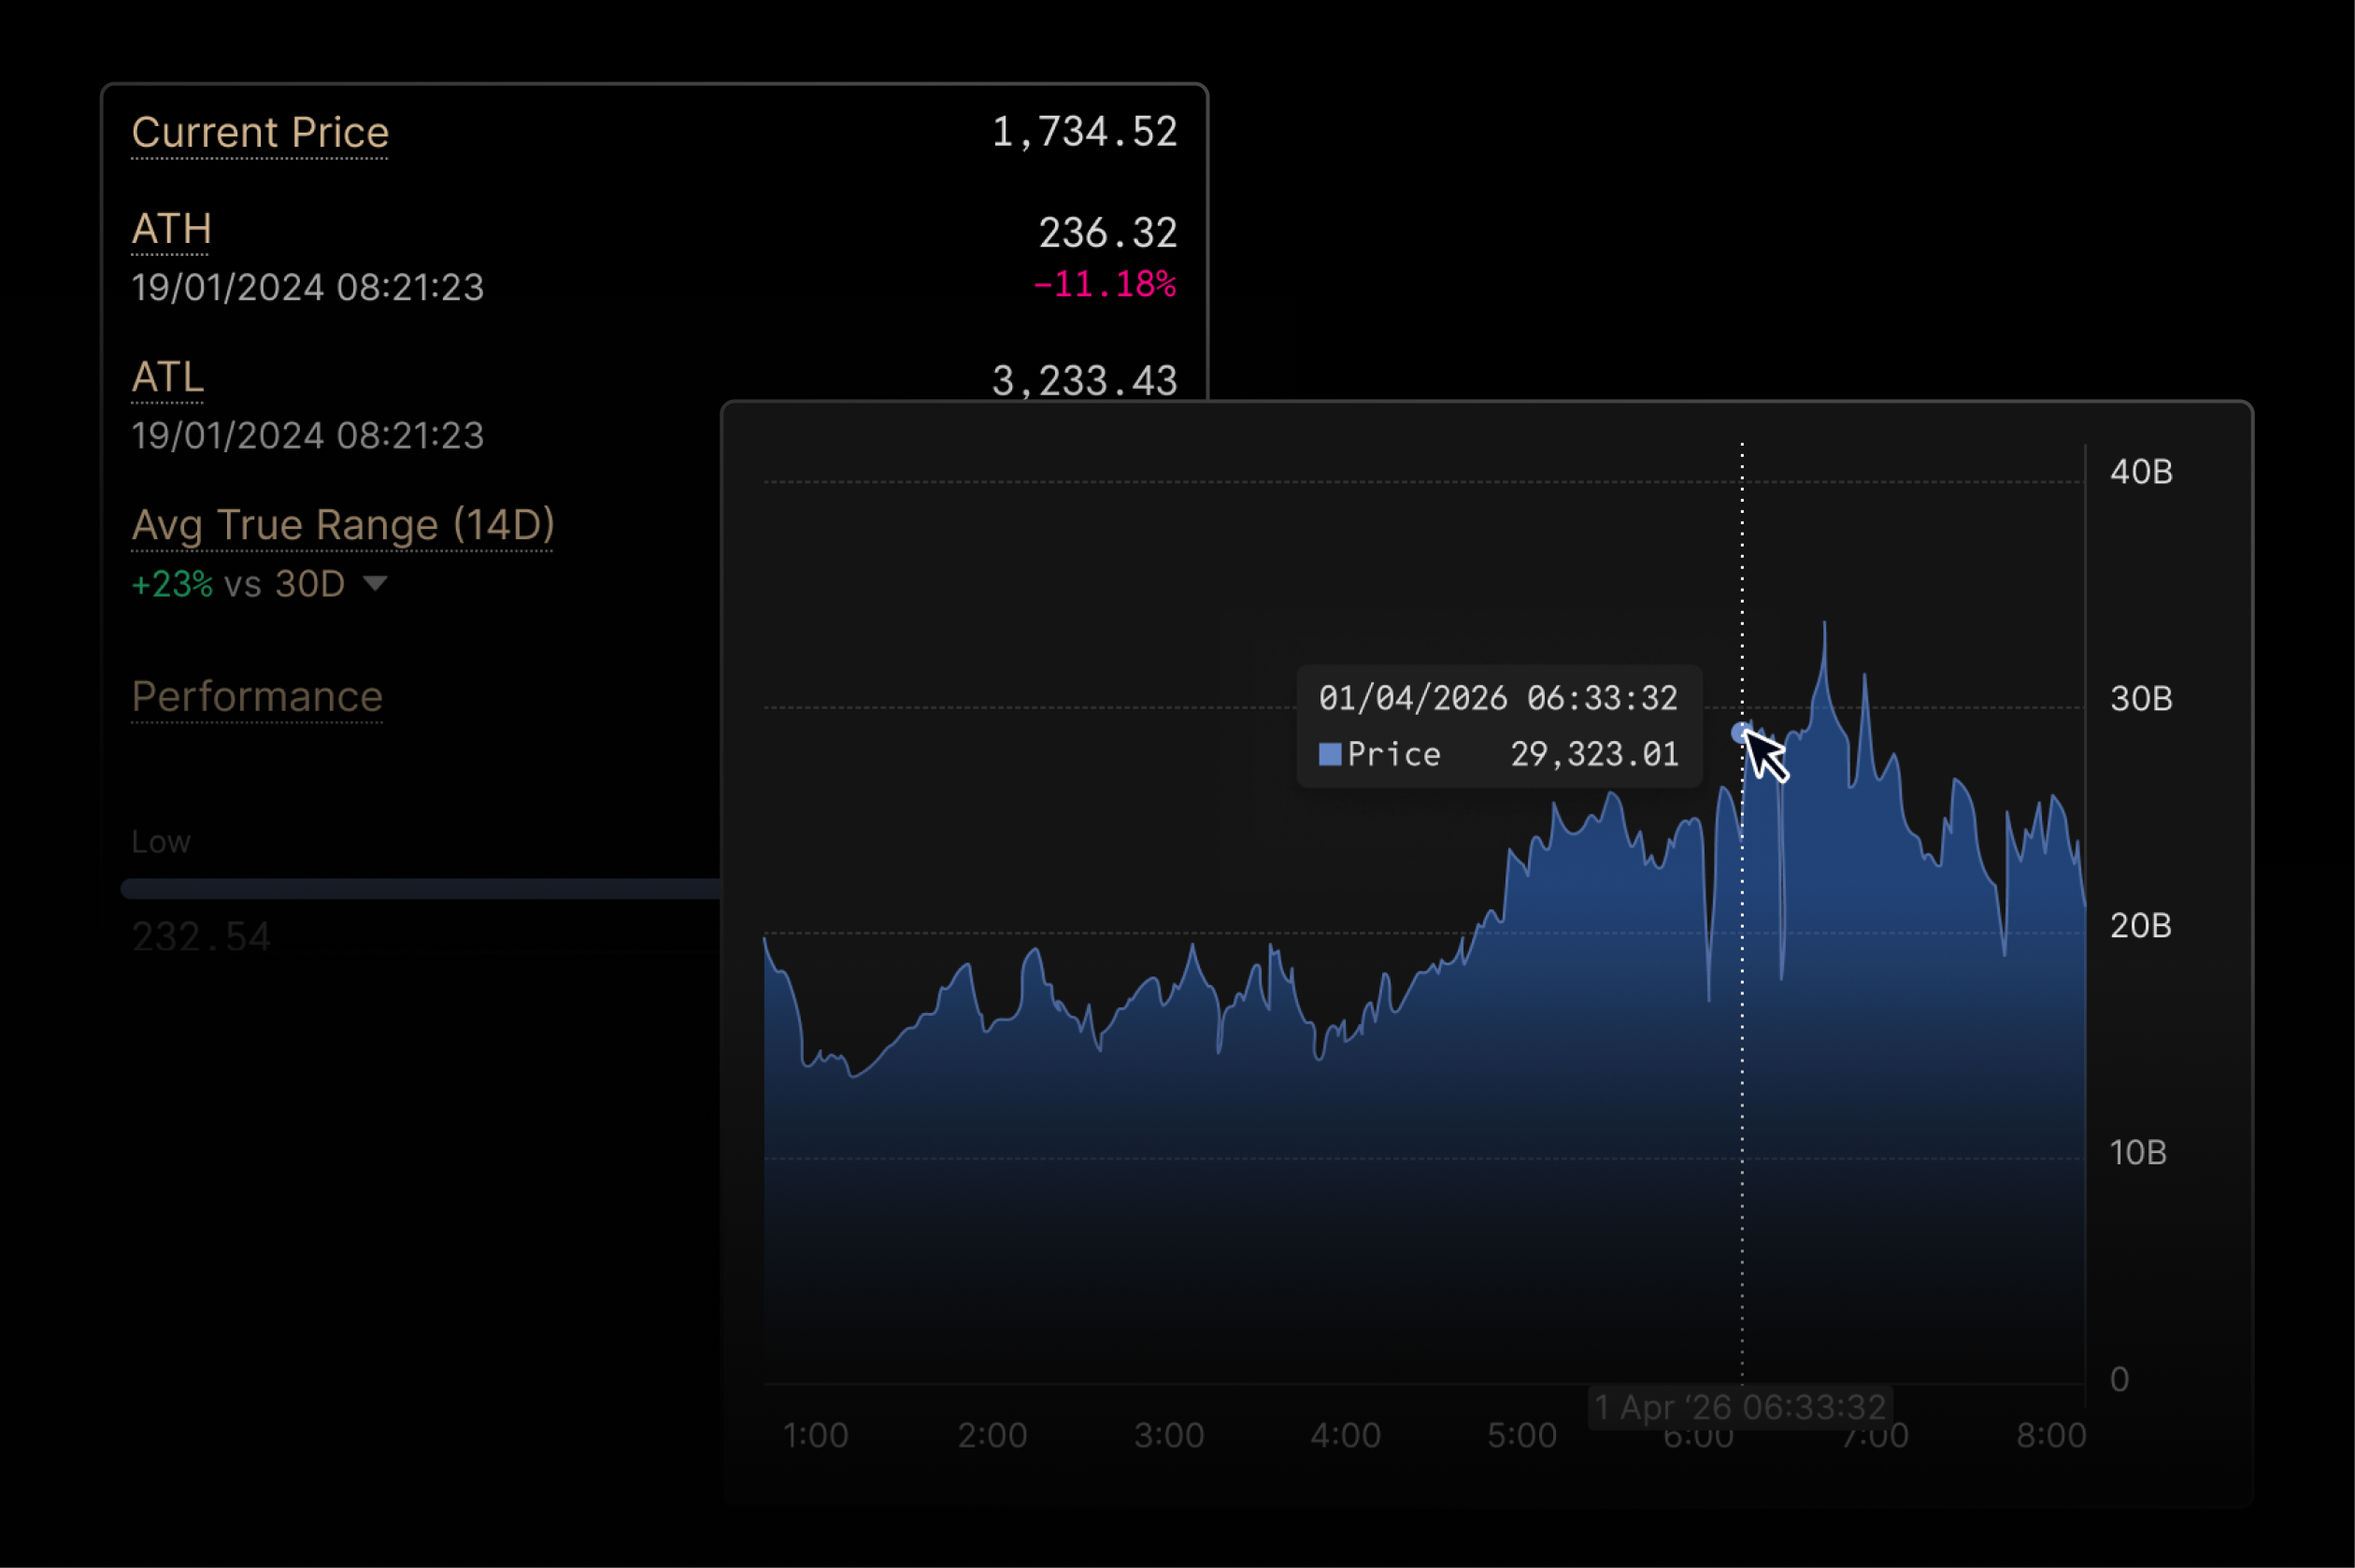The width and height of the screenshot is (2355, 1568).
Task: Click the 2:00 time axis label
Action: pyautogui.click(x=992, y=1436)
